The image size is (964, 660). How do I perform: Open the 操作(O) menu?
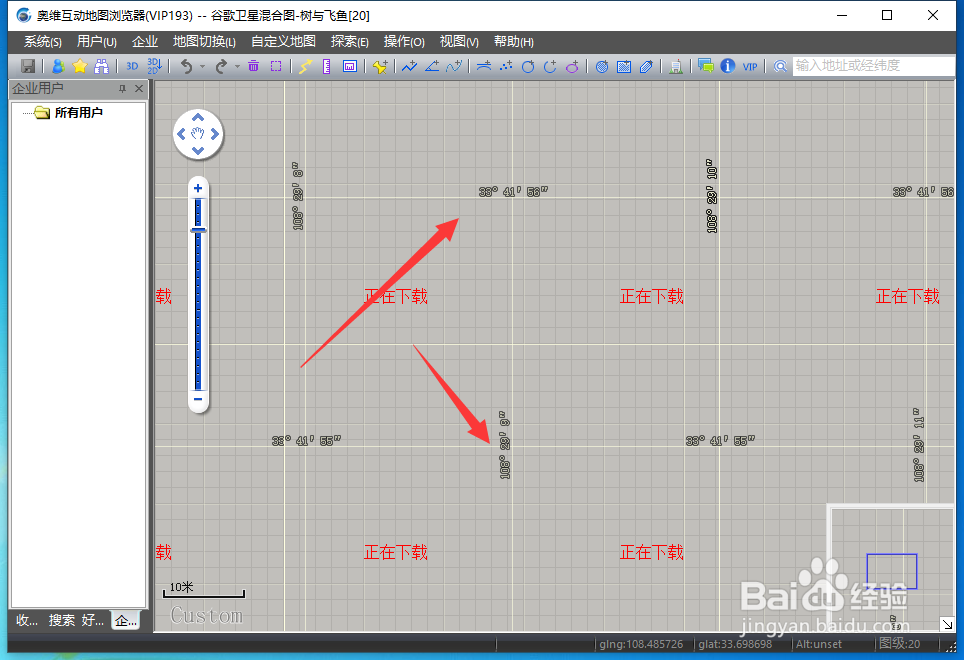click(x=404, y=42)
